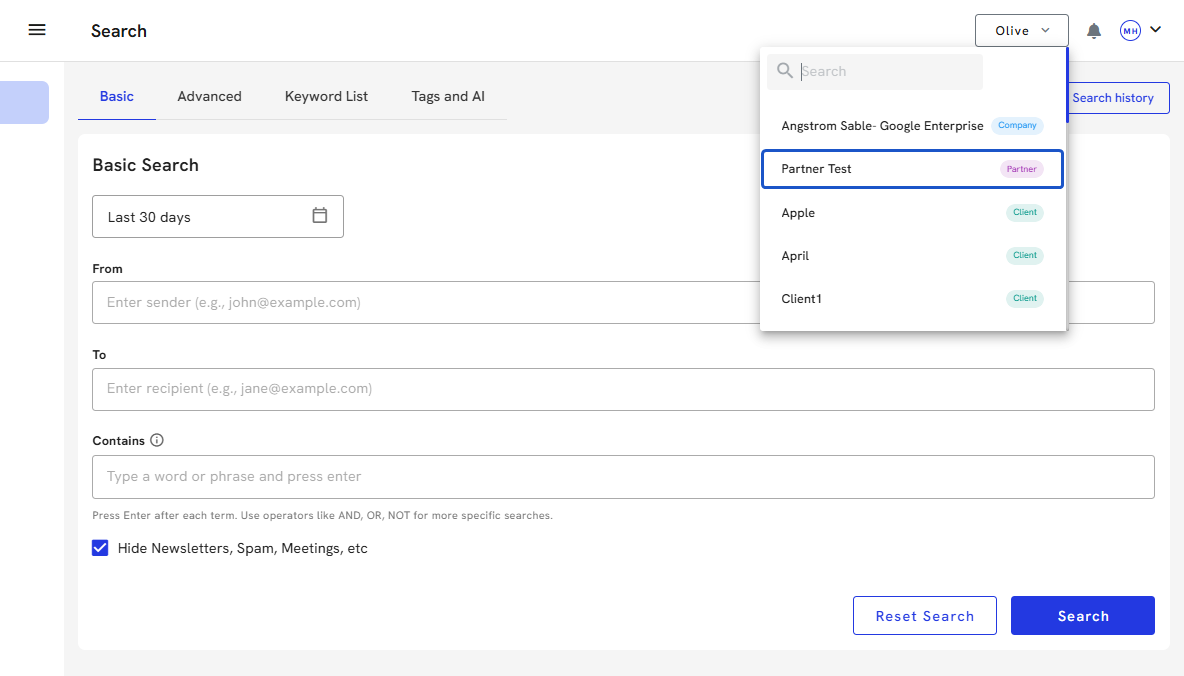This screenshot has width=1184, height=676.
Task: Click the magnifier icon in dropdown search
Action: pos(785,71)
